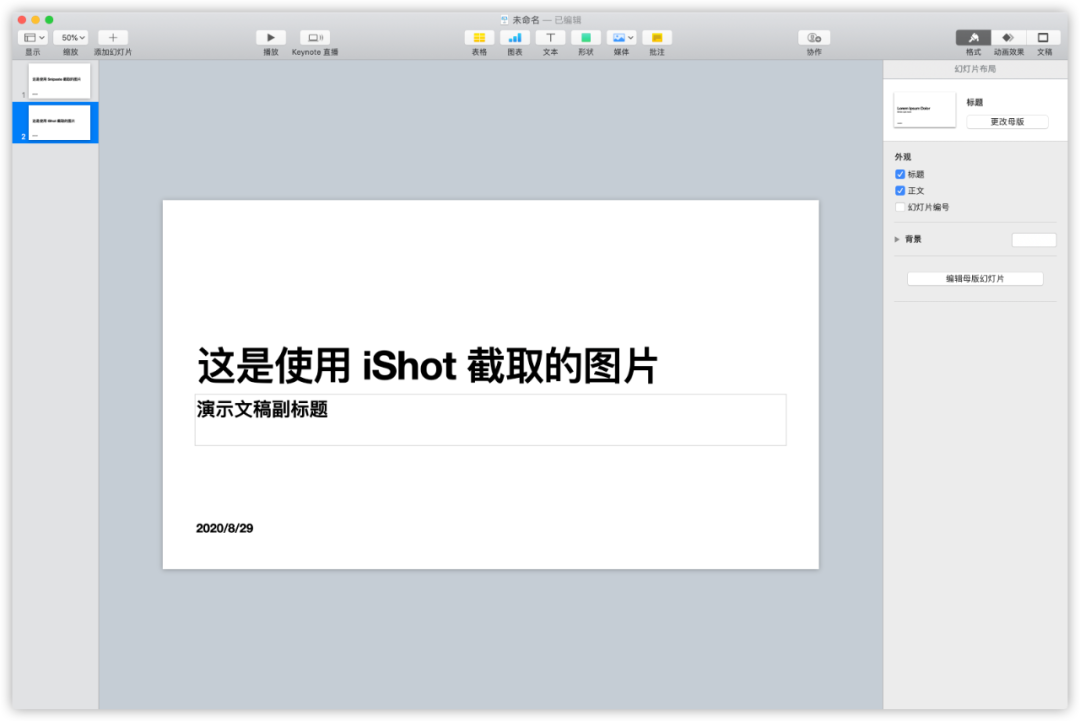Expand the 背景 background section
1080x721 pixels.
pyautogui.click(x=897, y=239)
